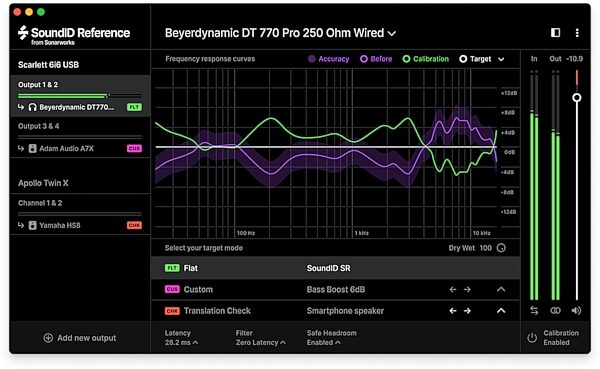Click the volume speaker icon under slider
This screenshot has height=369, width=600.
(576, 310)
